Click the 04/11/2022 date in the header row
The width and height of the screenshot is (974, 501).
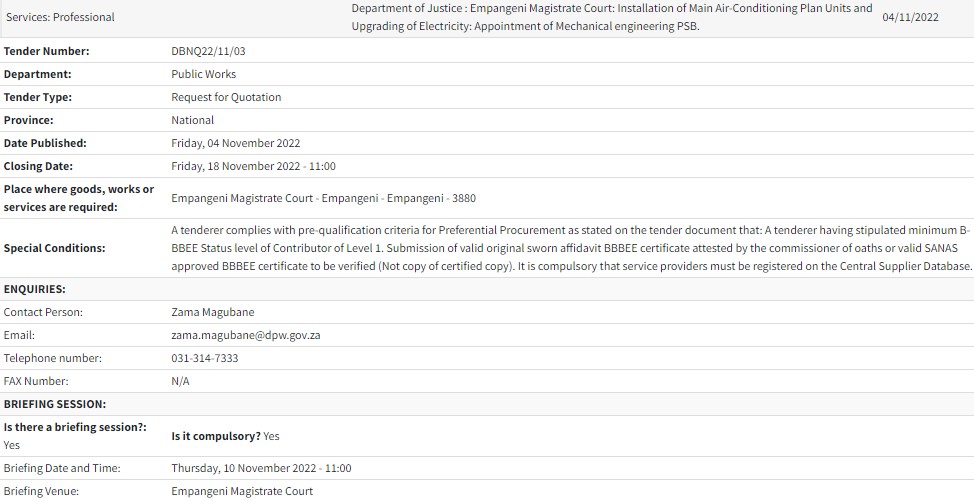tap(910, 17)
